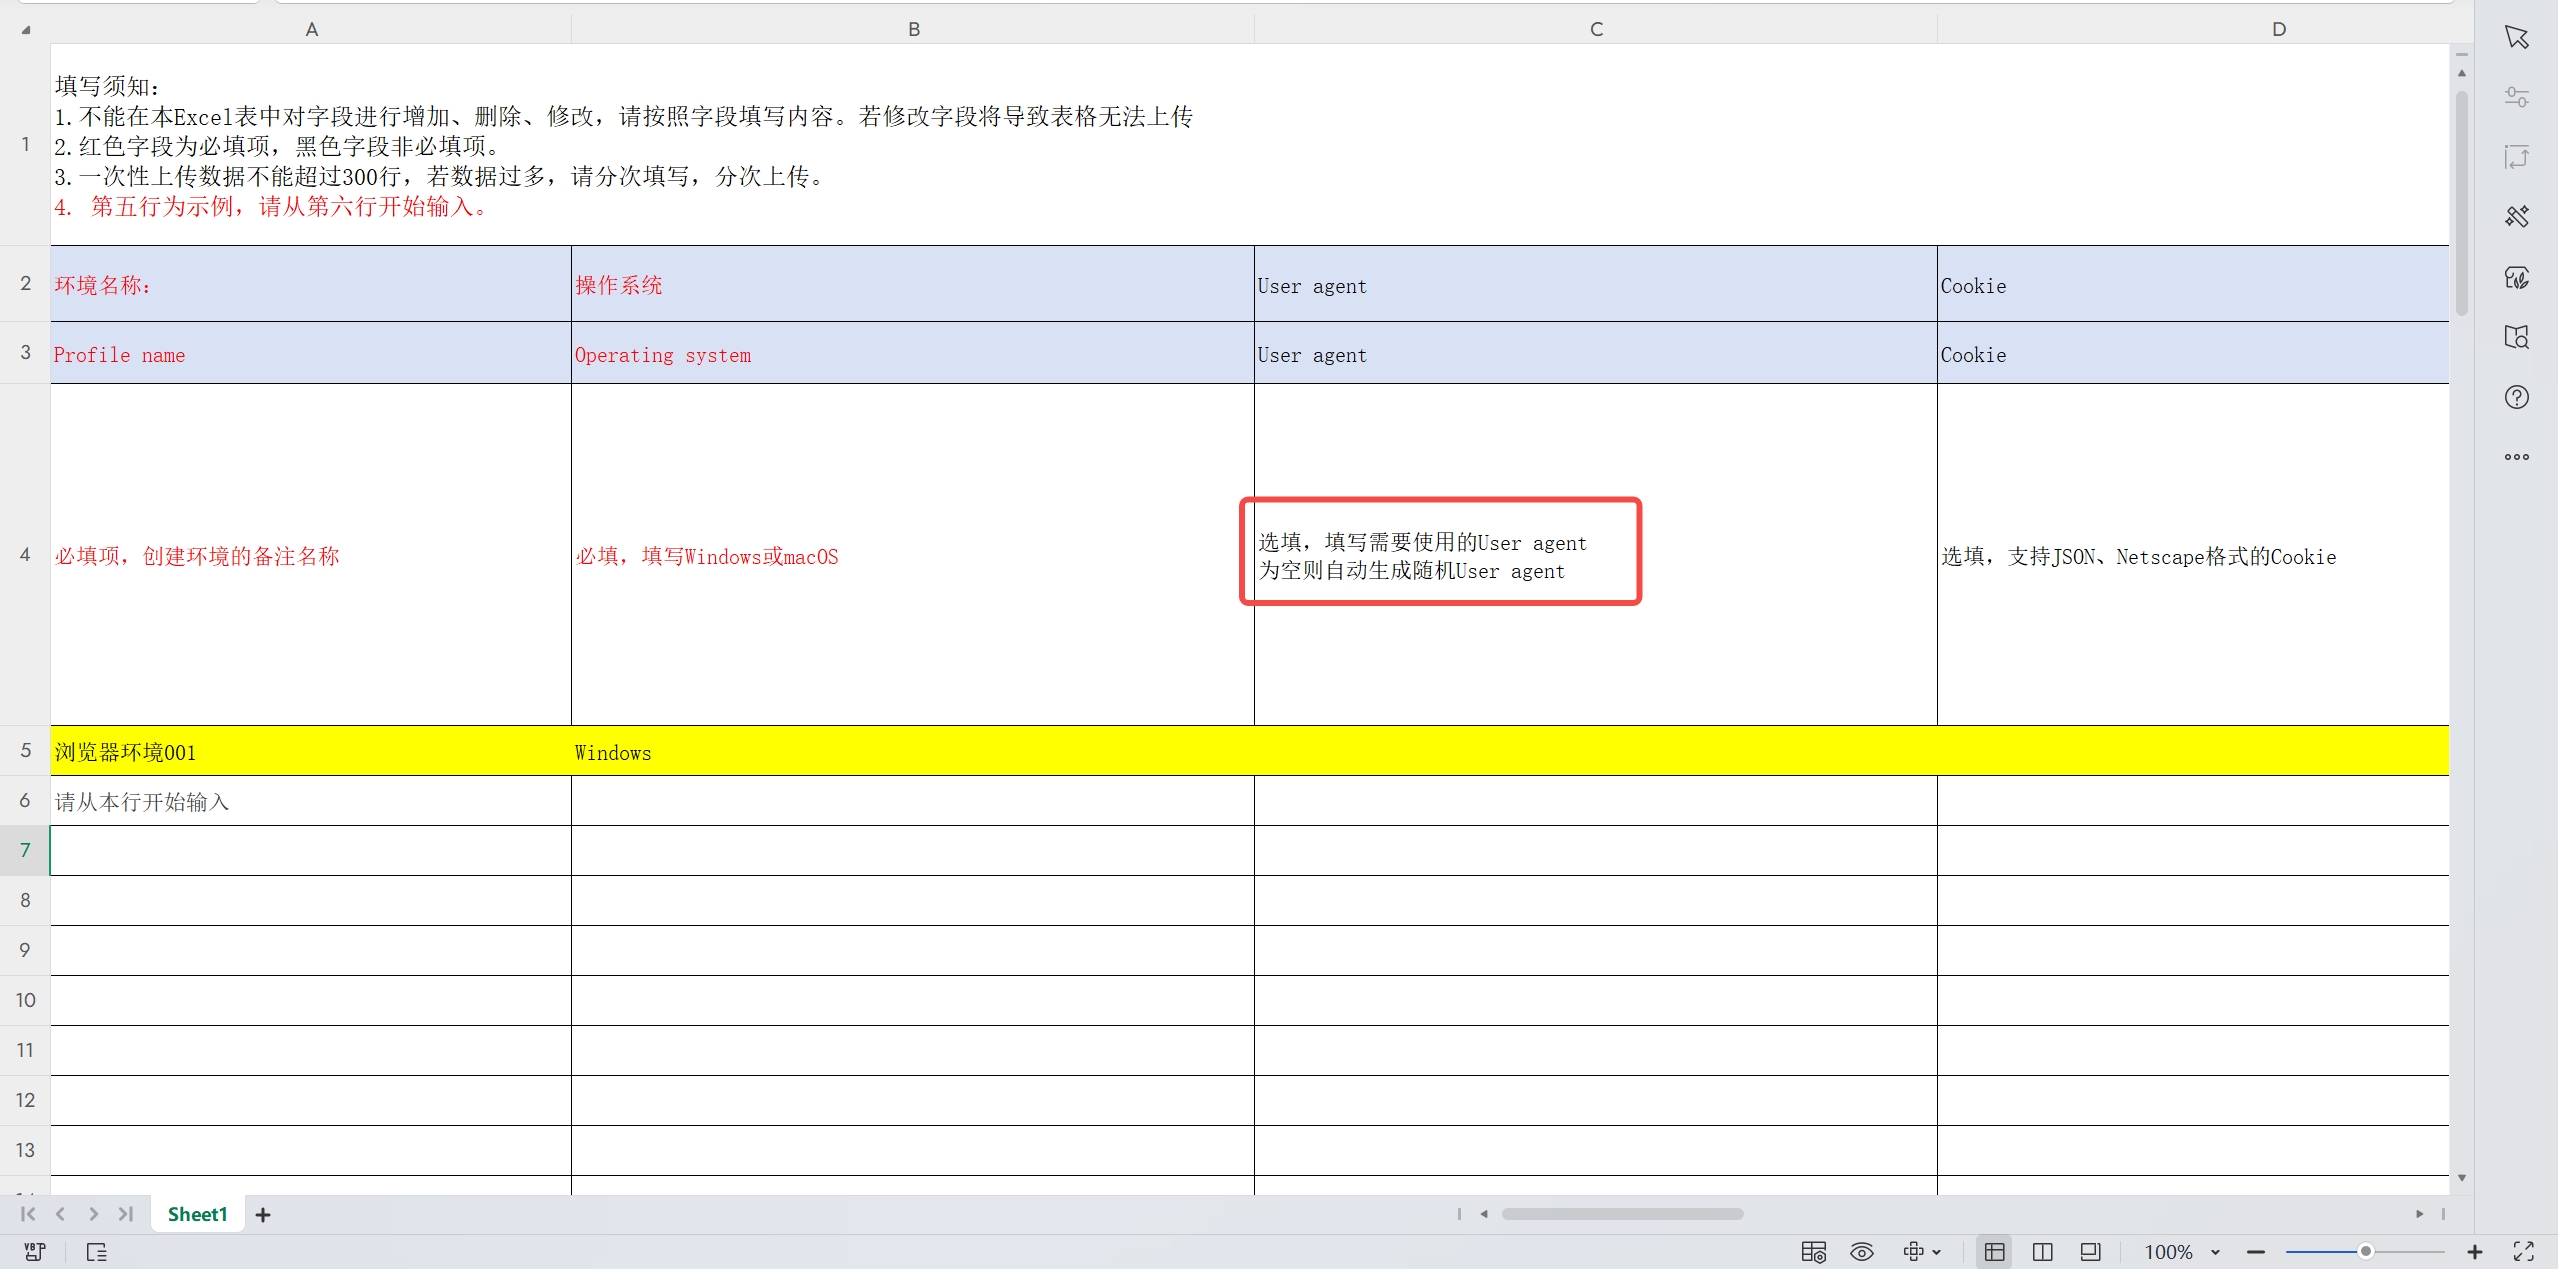Enter full screen mode from status bar
Image resolution: width=2558 pixels, height=1269 pixels.
click(x=2523, y=1251)
